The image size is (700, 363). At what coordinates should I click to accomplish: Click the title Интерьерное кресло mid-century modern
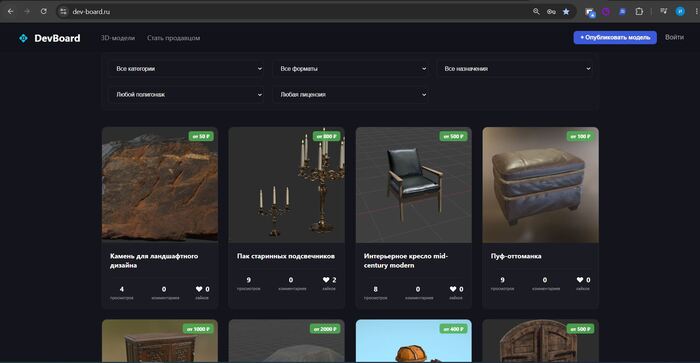pos(406,261)
